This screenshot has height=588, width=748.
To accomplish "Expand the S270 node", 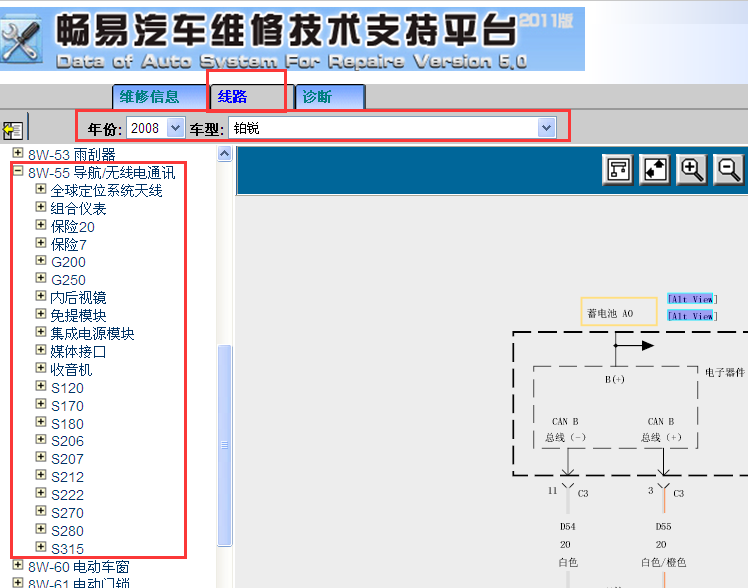I will 41,511.
